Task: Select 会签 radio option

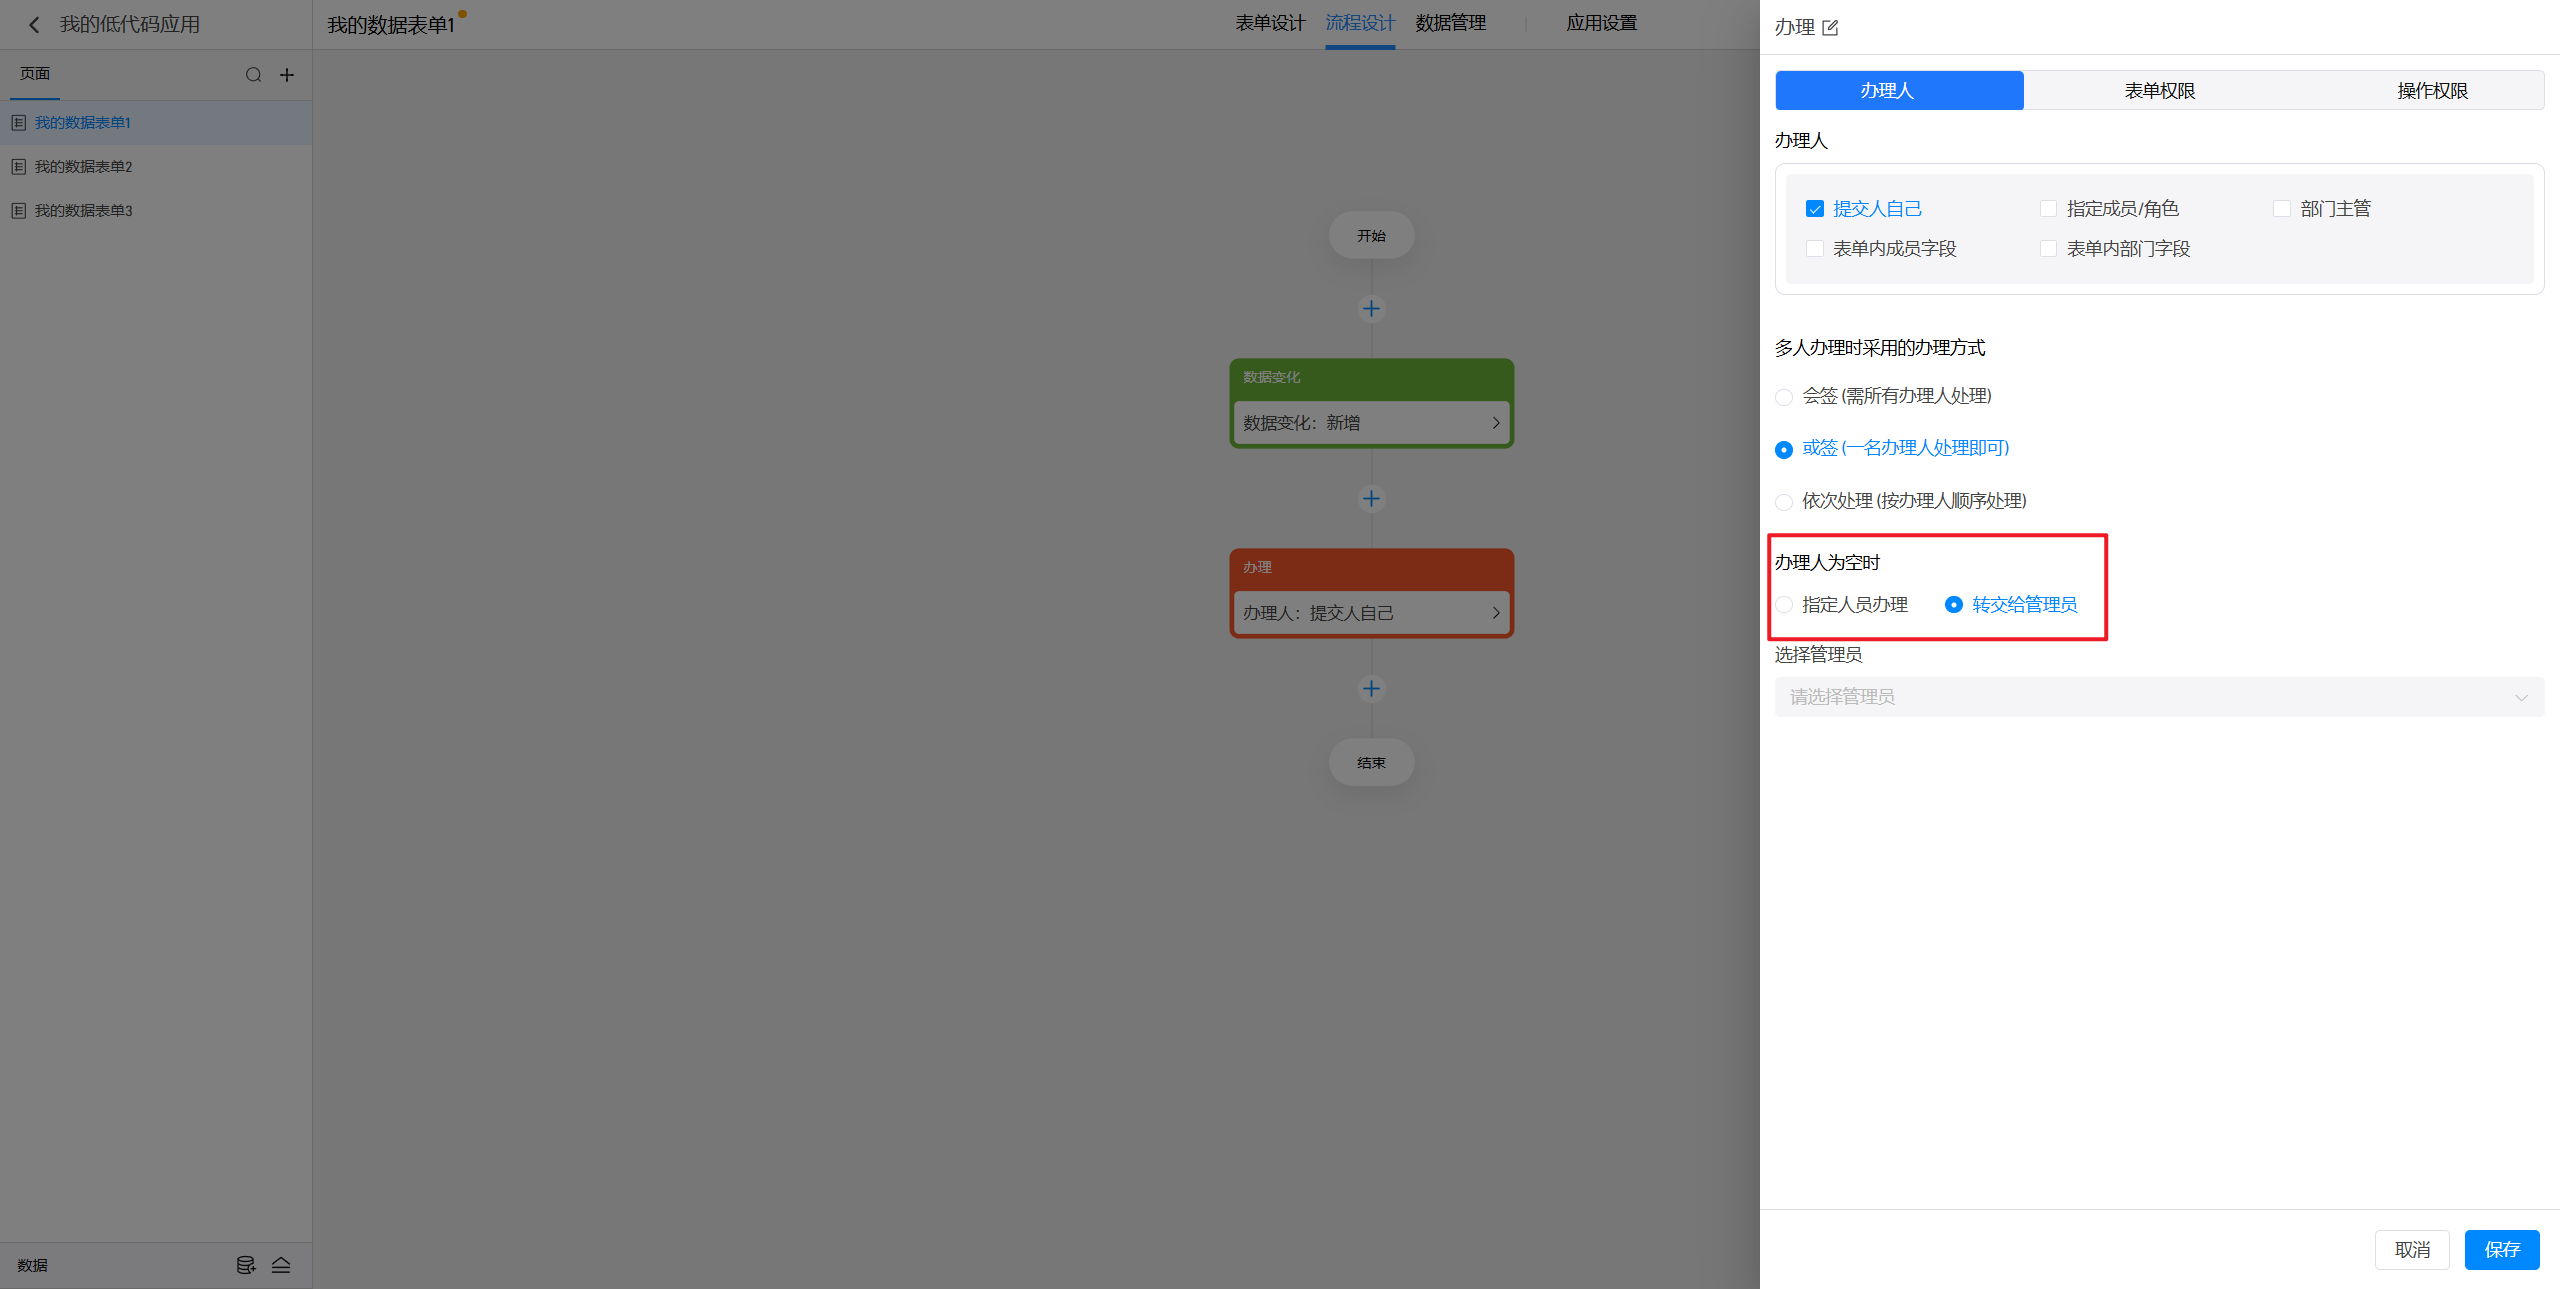Action: click(x=1784, y=397)
